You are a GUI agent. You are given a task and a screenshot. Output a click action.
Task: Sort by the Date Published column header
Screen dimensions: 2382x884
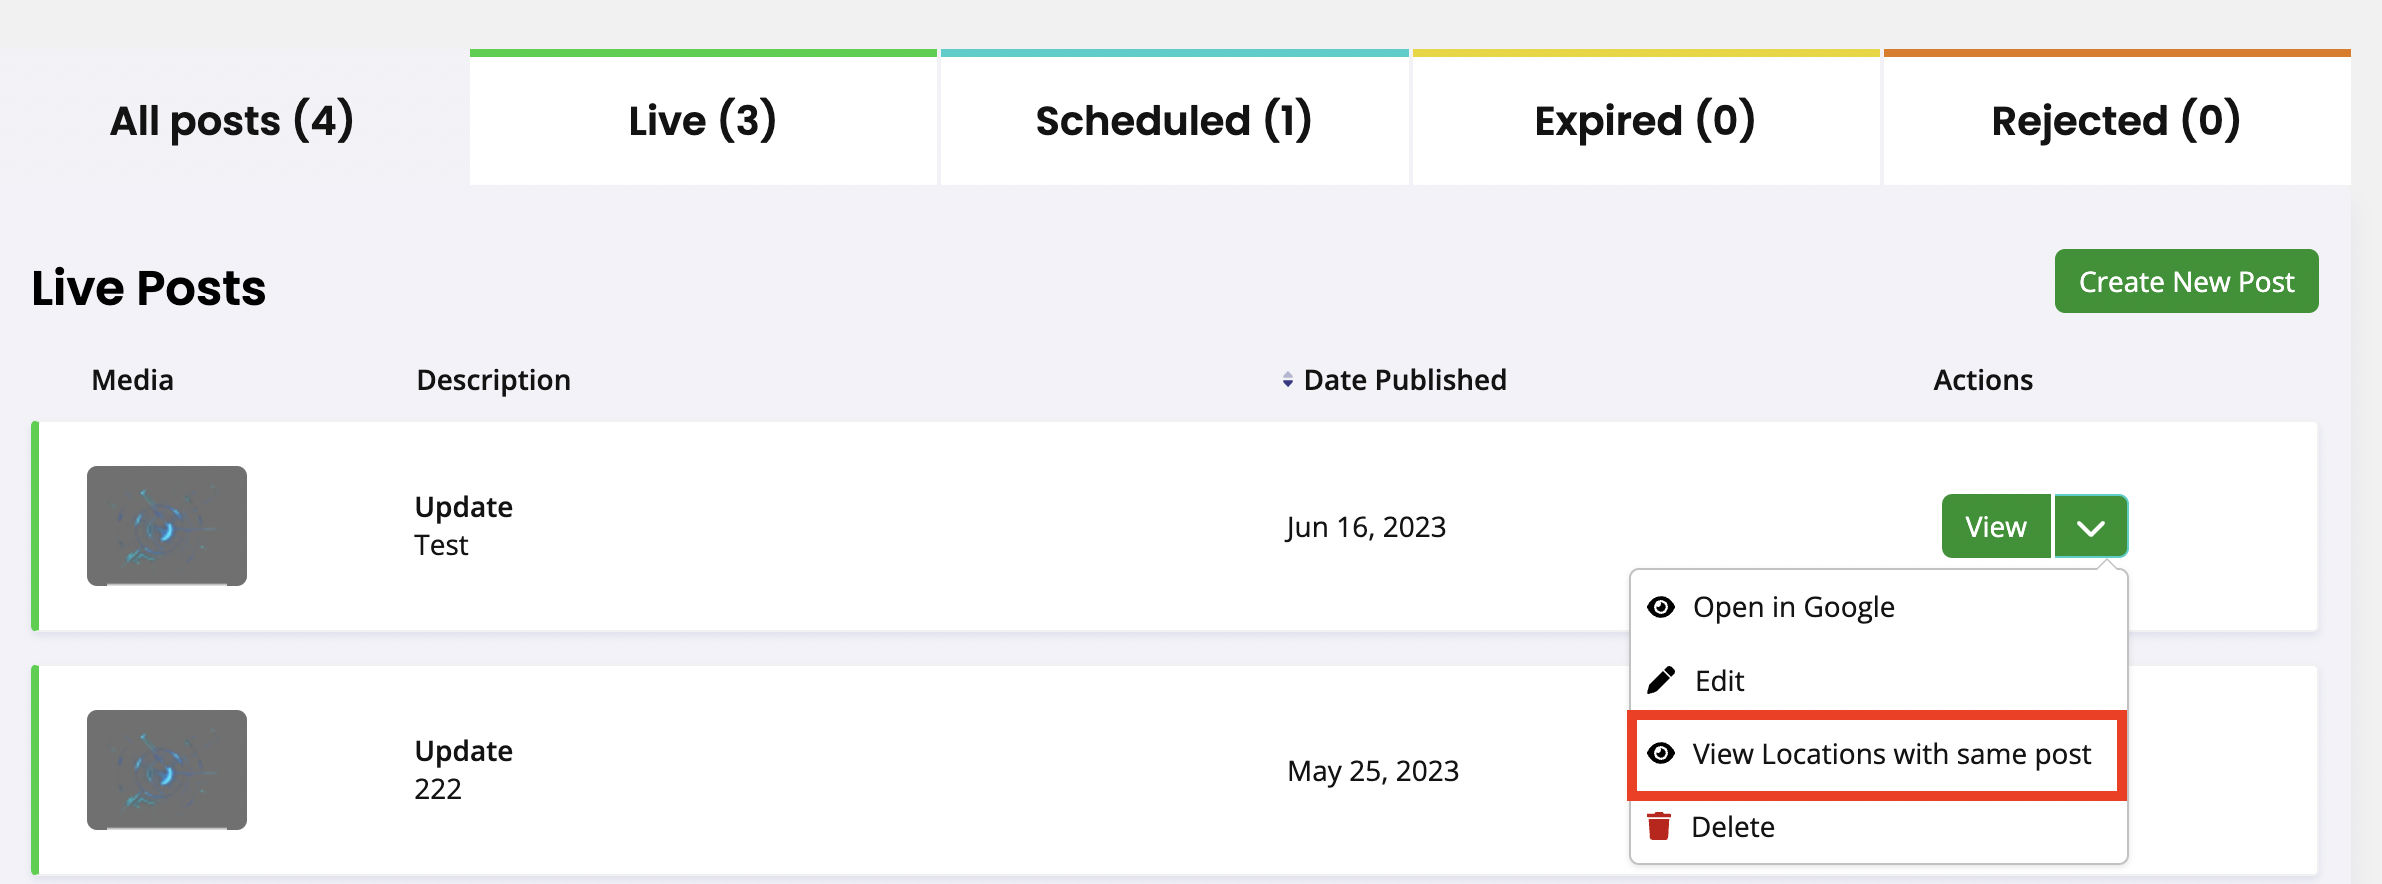(1404, 380)
